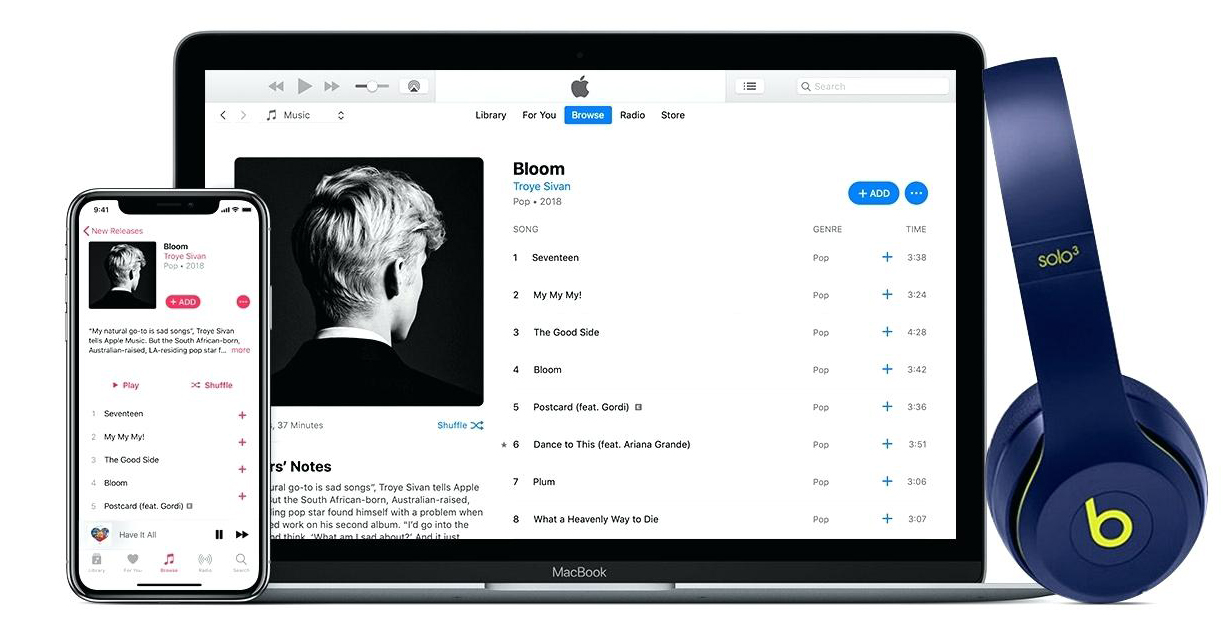The width and height of the screenshot is (1226, 642).
Task: Open the blue more options ellipsis in iTunes
Action: (916, 193)
